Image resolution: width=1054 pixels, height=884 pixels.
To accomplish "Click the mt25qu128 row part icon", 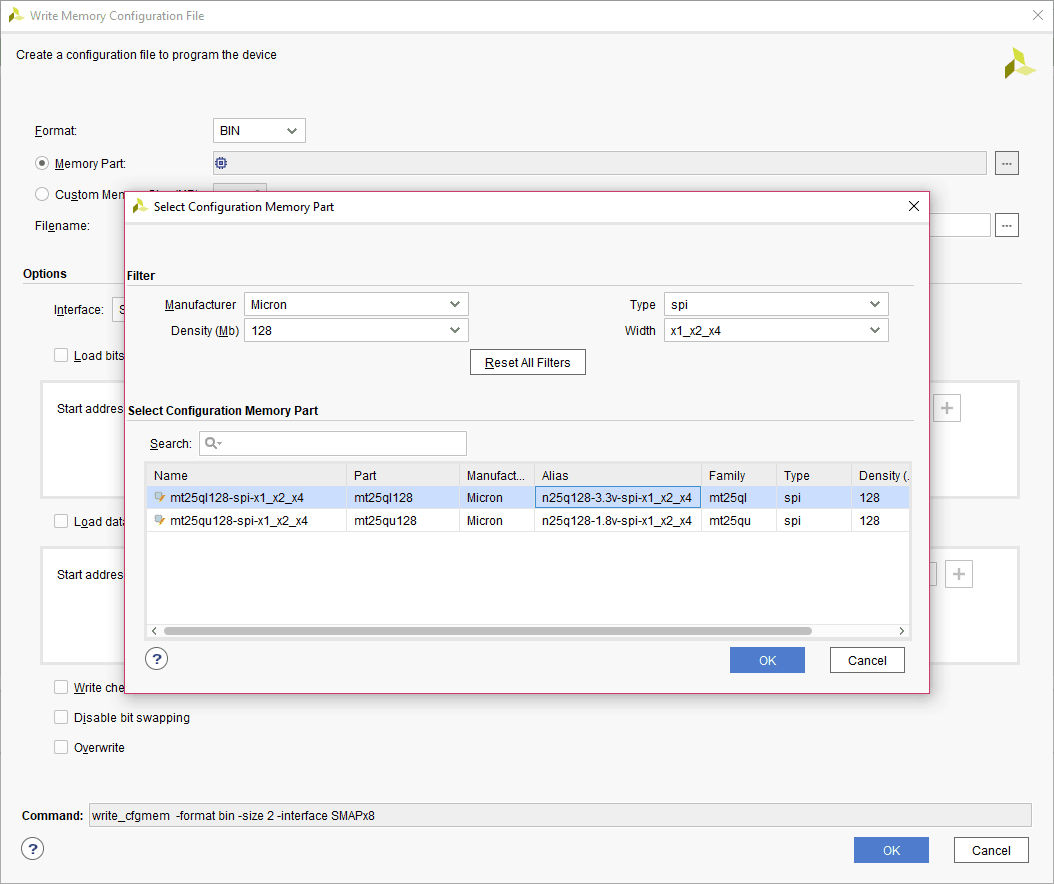I will coord(160,521).
